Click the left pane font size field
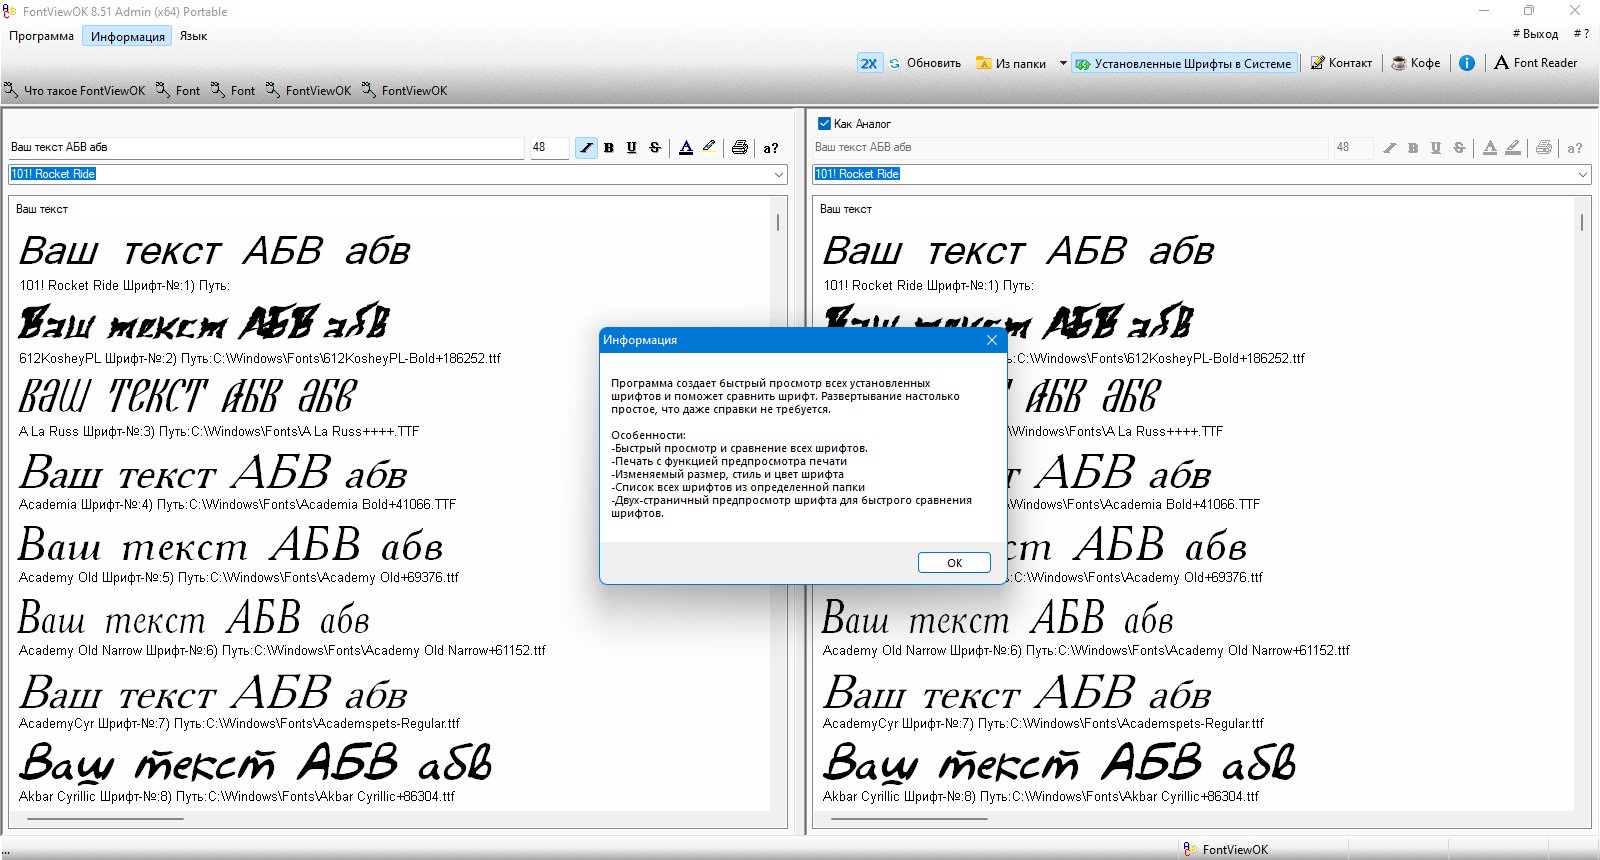Viewport: 1600px width, 860px height. [x=549, y=147]
